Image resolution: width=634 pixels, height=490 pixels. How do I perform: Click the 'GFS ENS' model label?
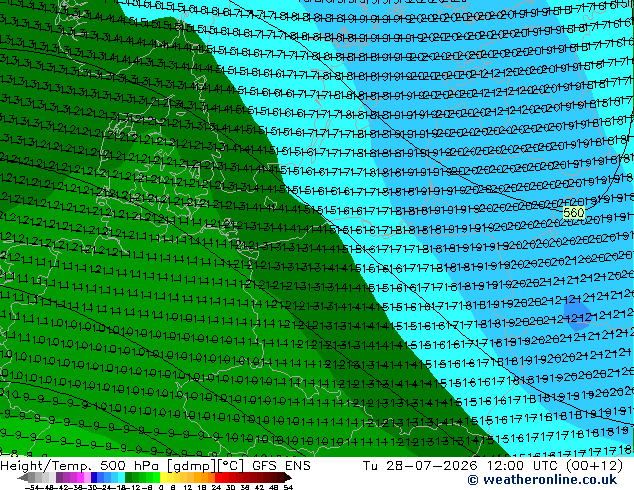coord(281,466)
